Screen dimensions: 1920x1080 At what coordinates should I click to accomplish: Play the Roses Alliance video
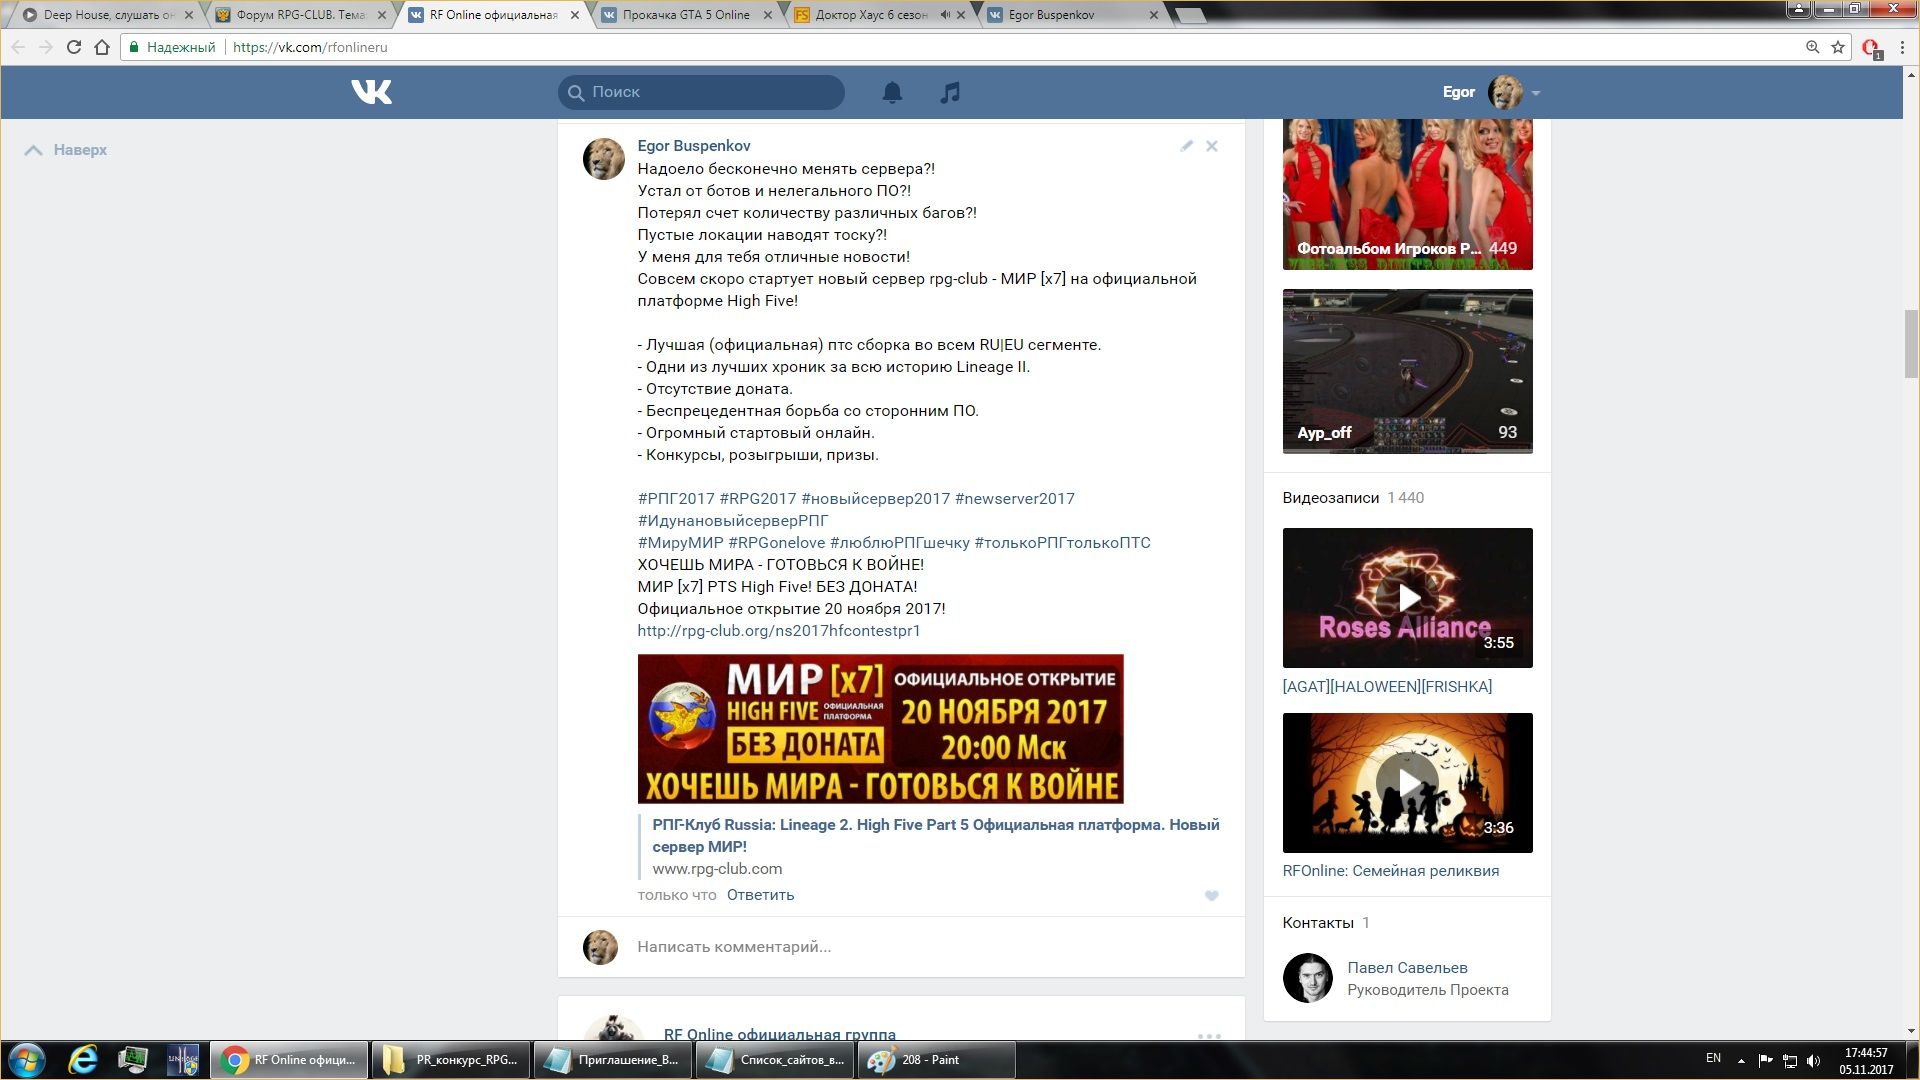[1407, 598]
